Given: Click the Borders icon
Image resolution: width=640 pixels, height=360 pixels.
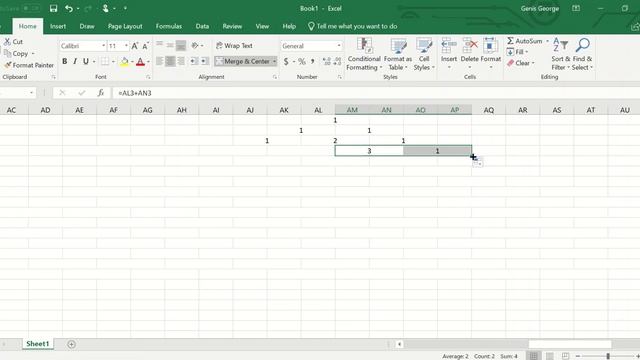Looking at the screenshot, I should [x=105, y=62].
